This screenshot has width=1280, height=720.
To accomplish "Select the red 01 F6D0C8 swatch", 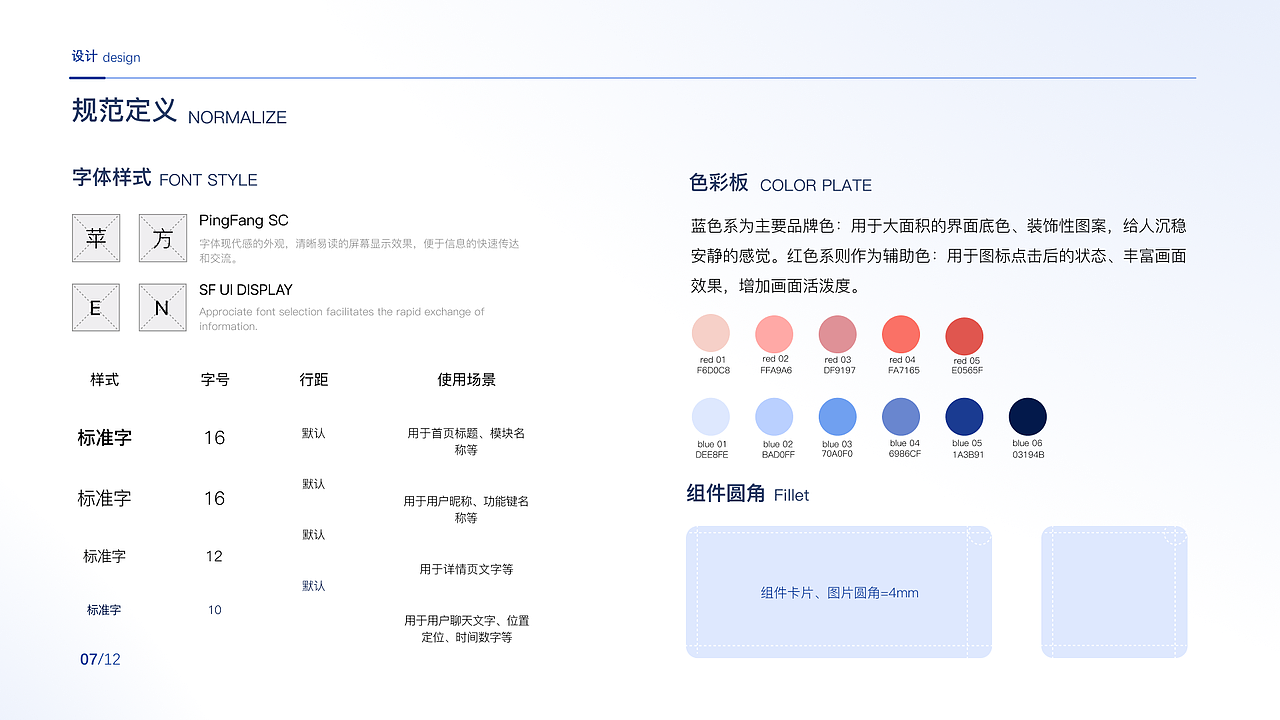I will click(x=711, y=333).
